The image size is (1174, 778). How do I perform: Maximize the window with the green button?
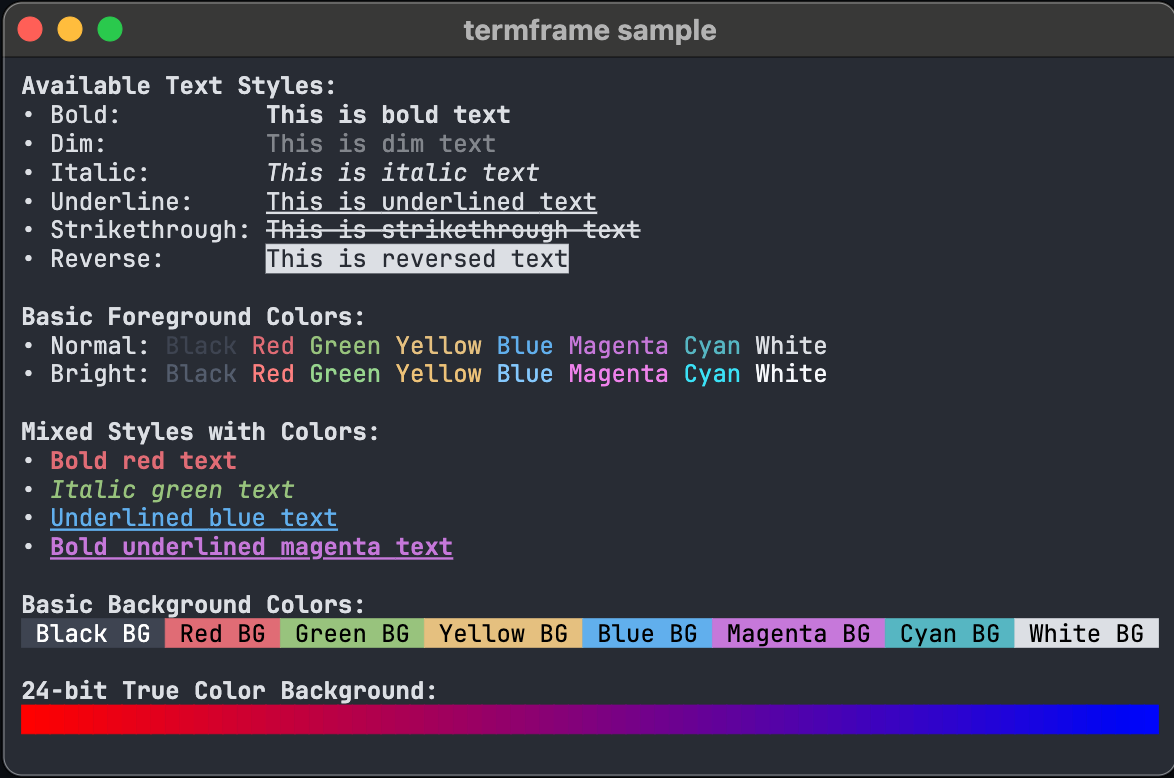[110, 30]
